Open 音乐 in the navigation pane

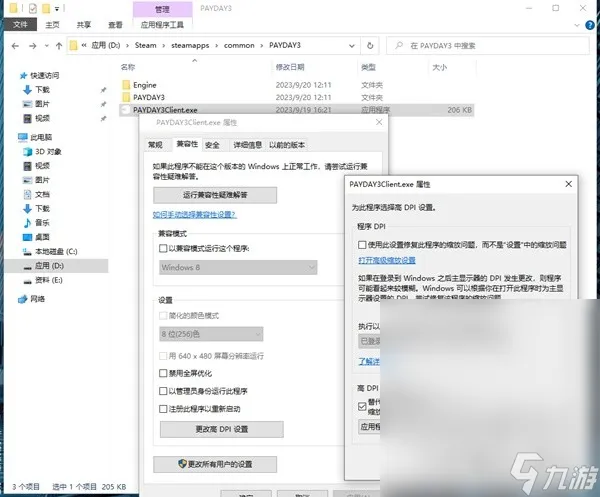click(42, 223)
